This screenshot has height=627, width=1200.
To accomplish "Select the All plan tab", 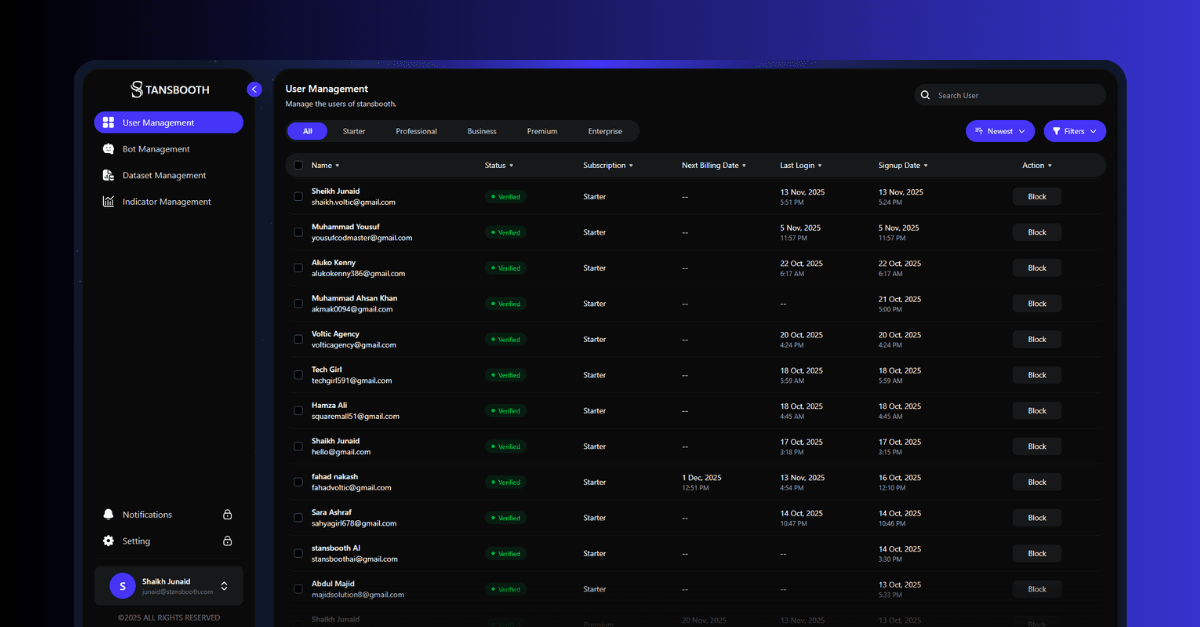I will (308, 131).
